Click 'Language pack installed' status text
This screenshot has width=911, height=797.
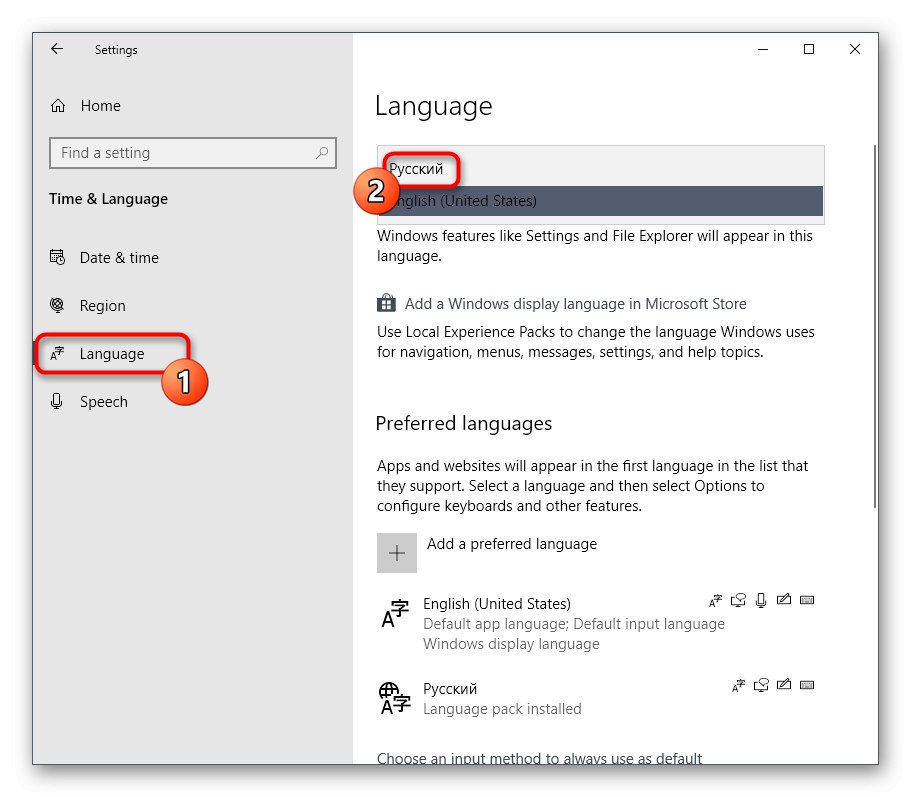point(502,709)
